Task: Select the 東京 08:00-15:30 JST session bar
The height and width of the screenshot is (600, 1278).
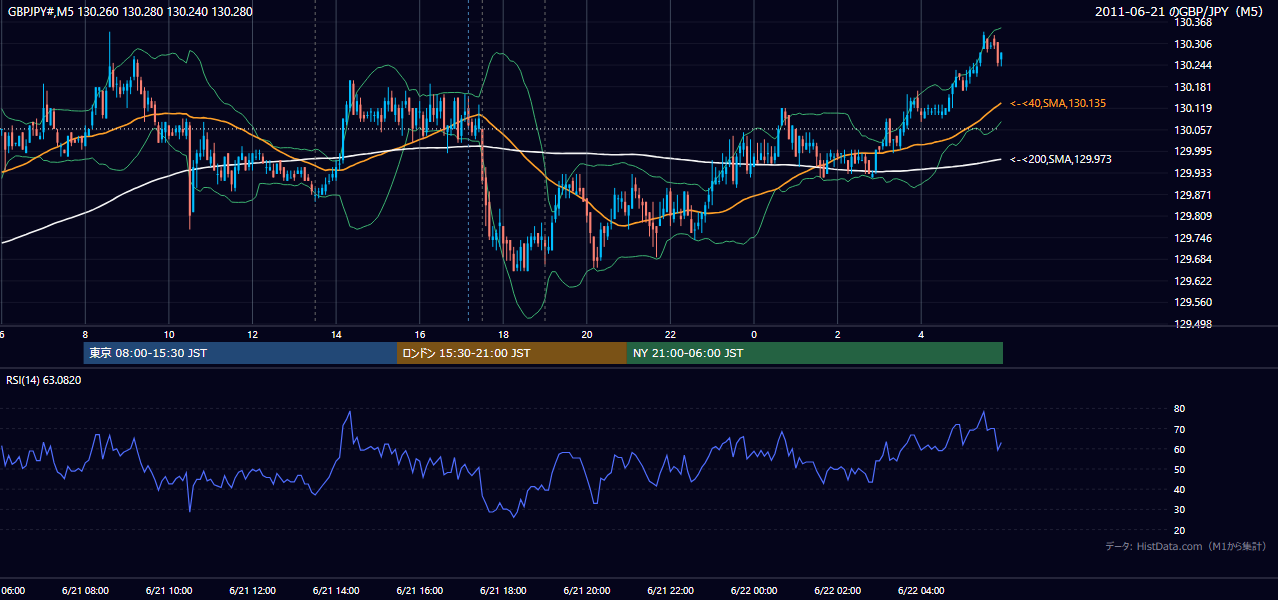Action: coord(240,353)
